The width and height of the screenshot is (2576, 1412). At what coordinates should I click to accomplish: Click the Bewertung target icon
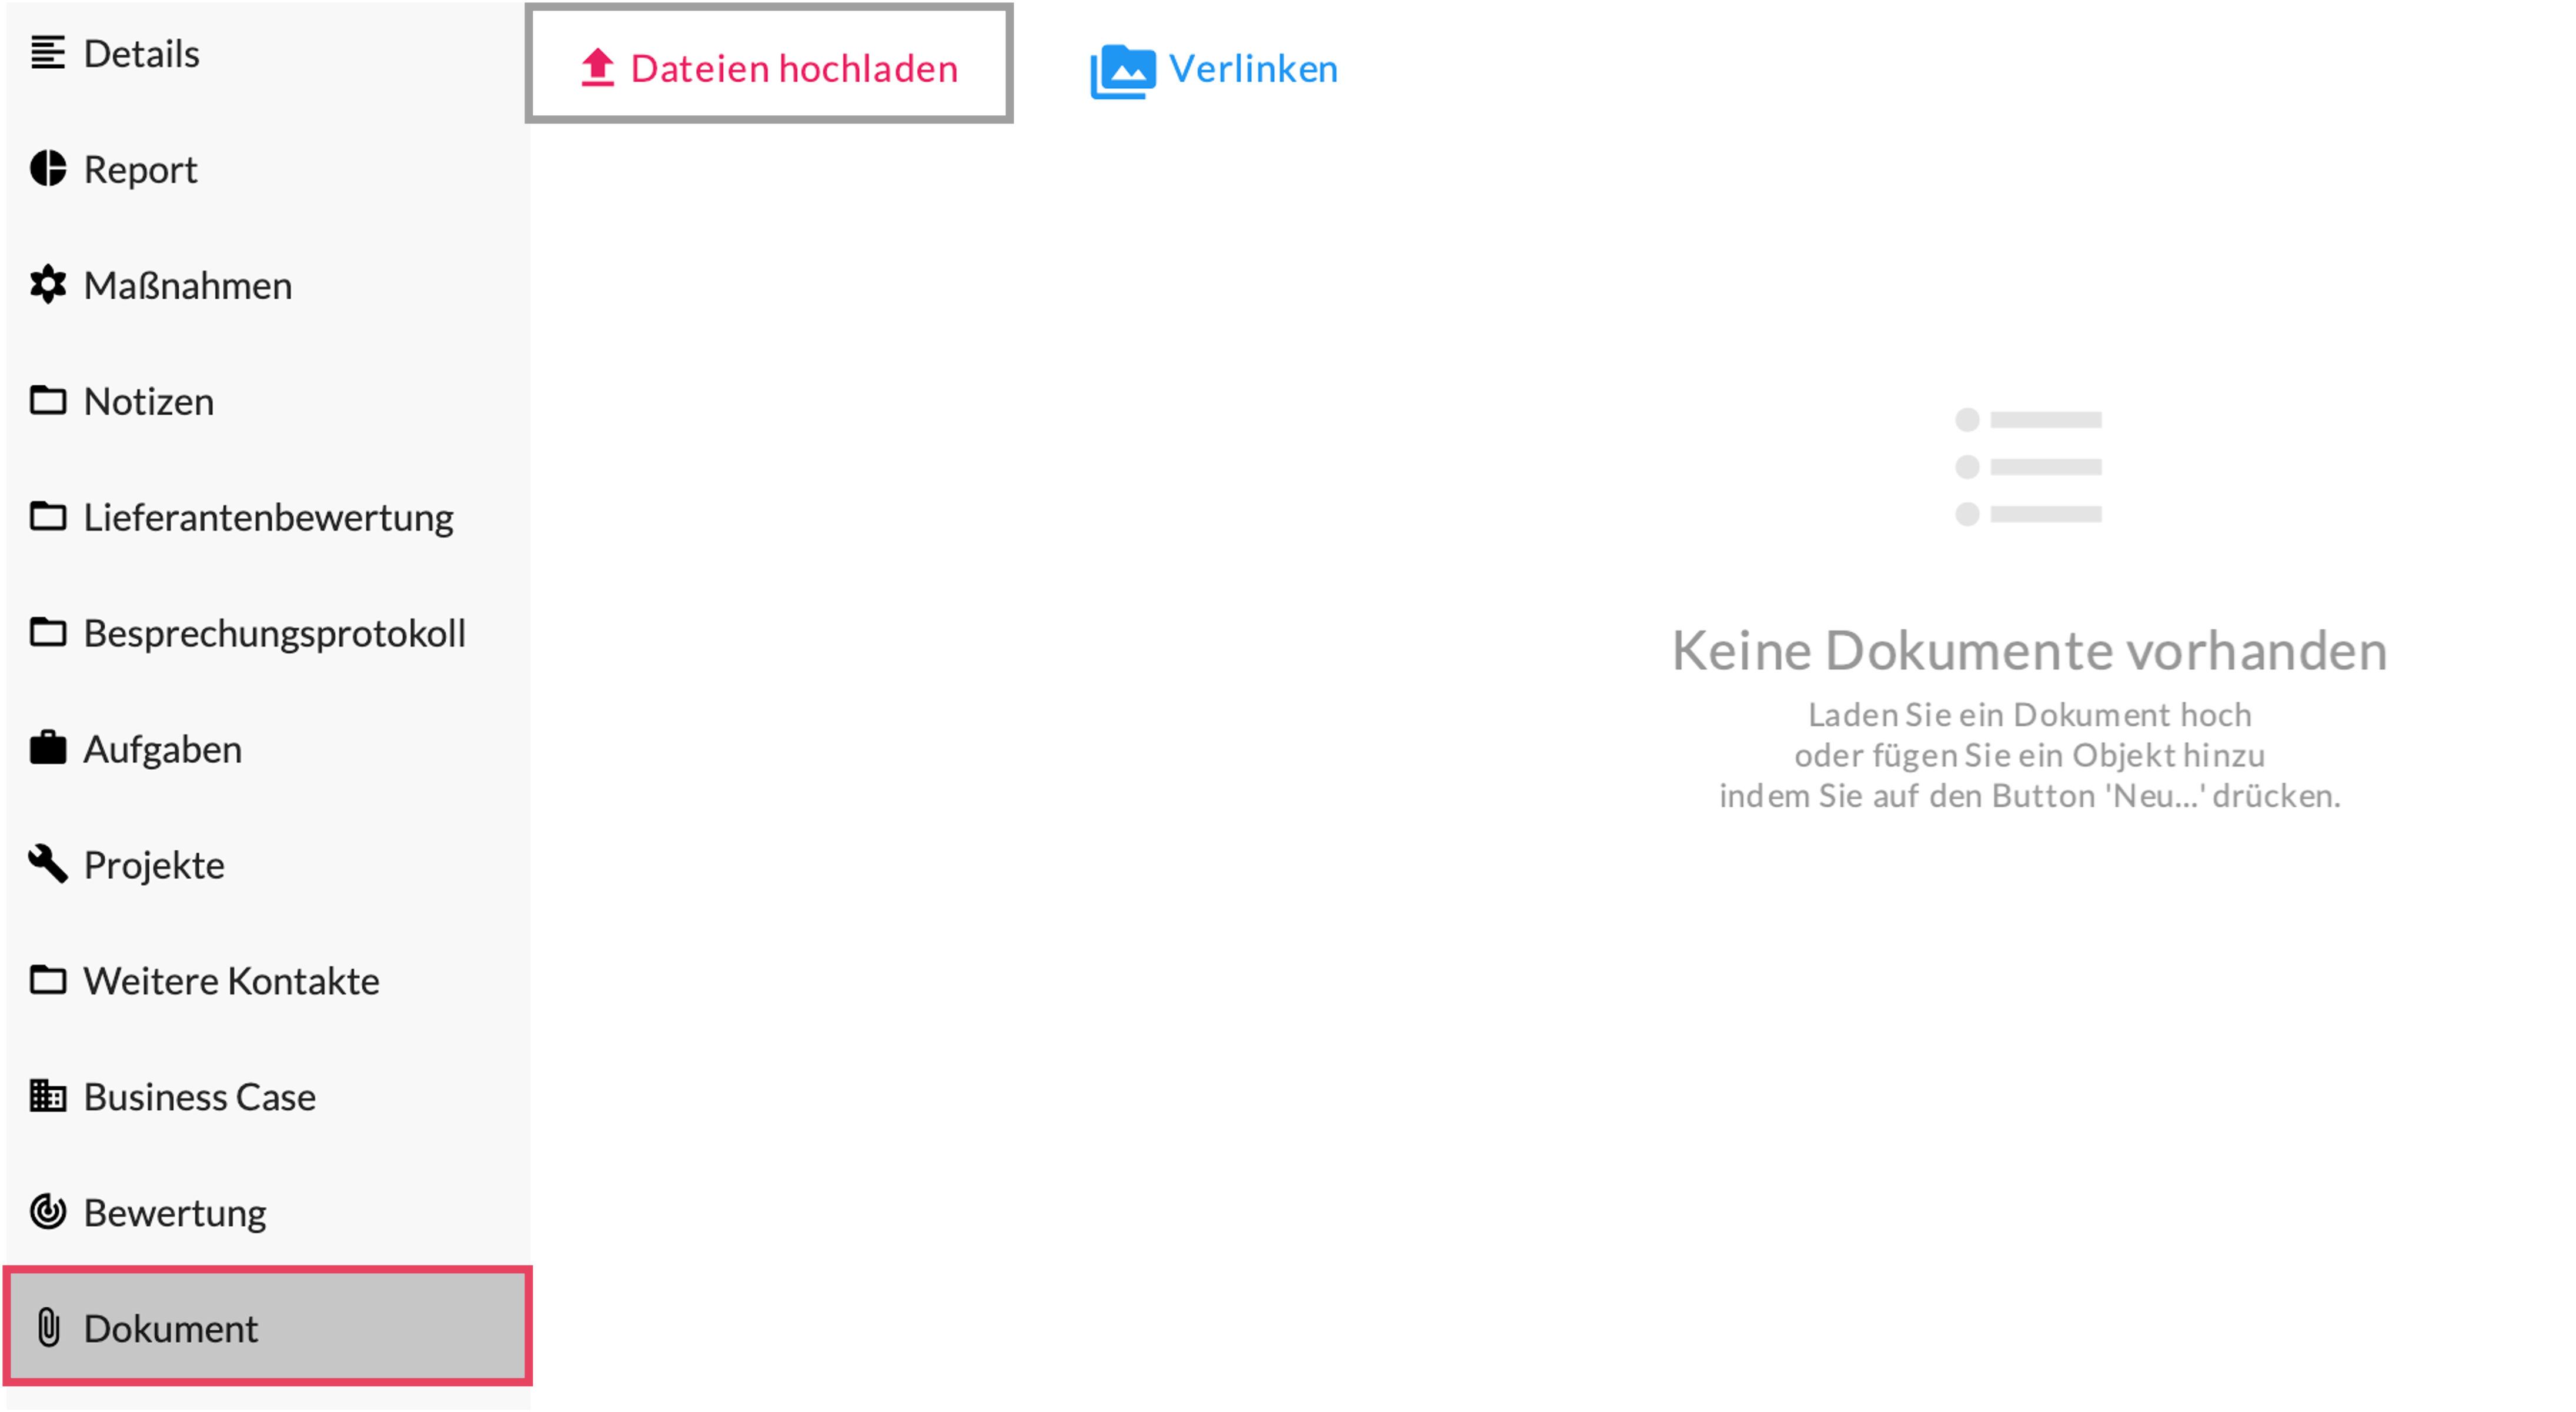click(x=48, y=1212)
